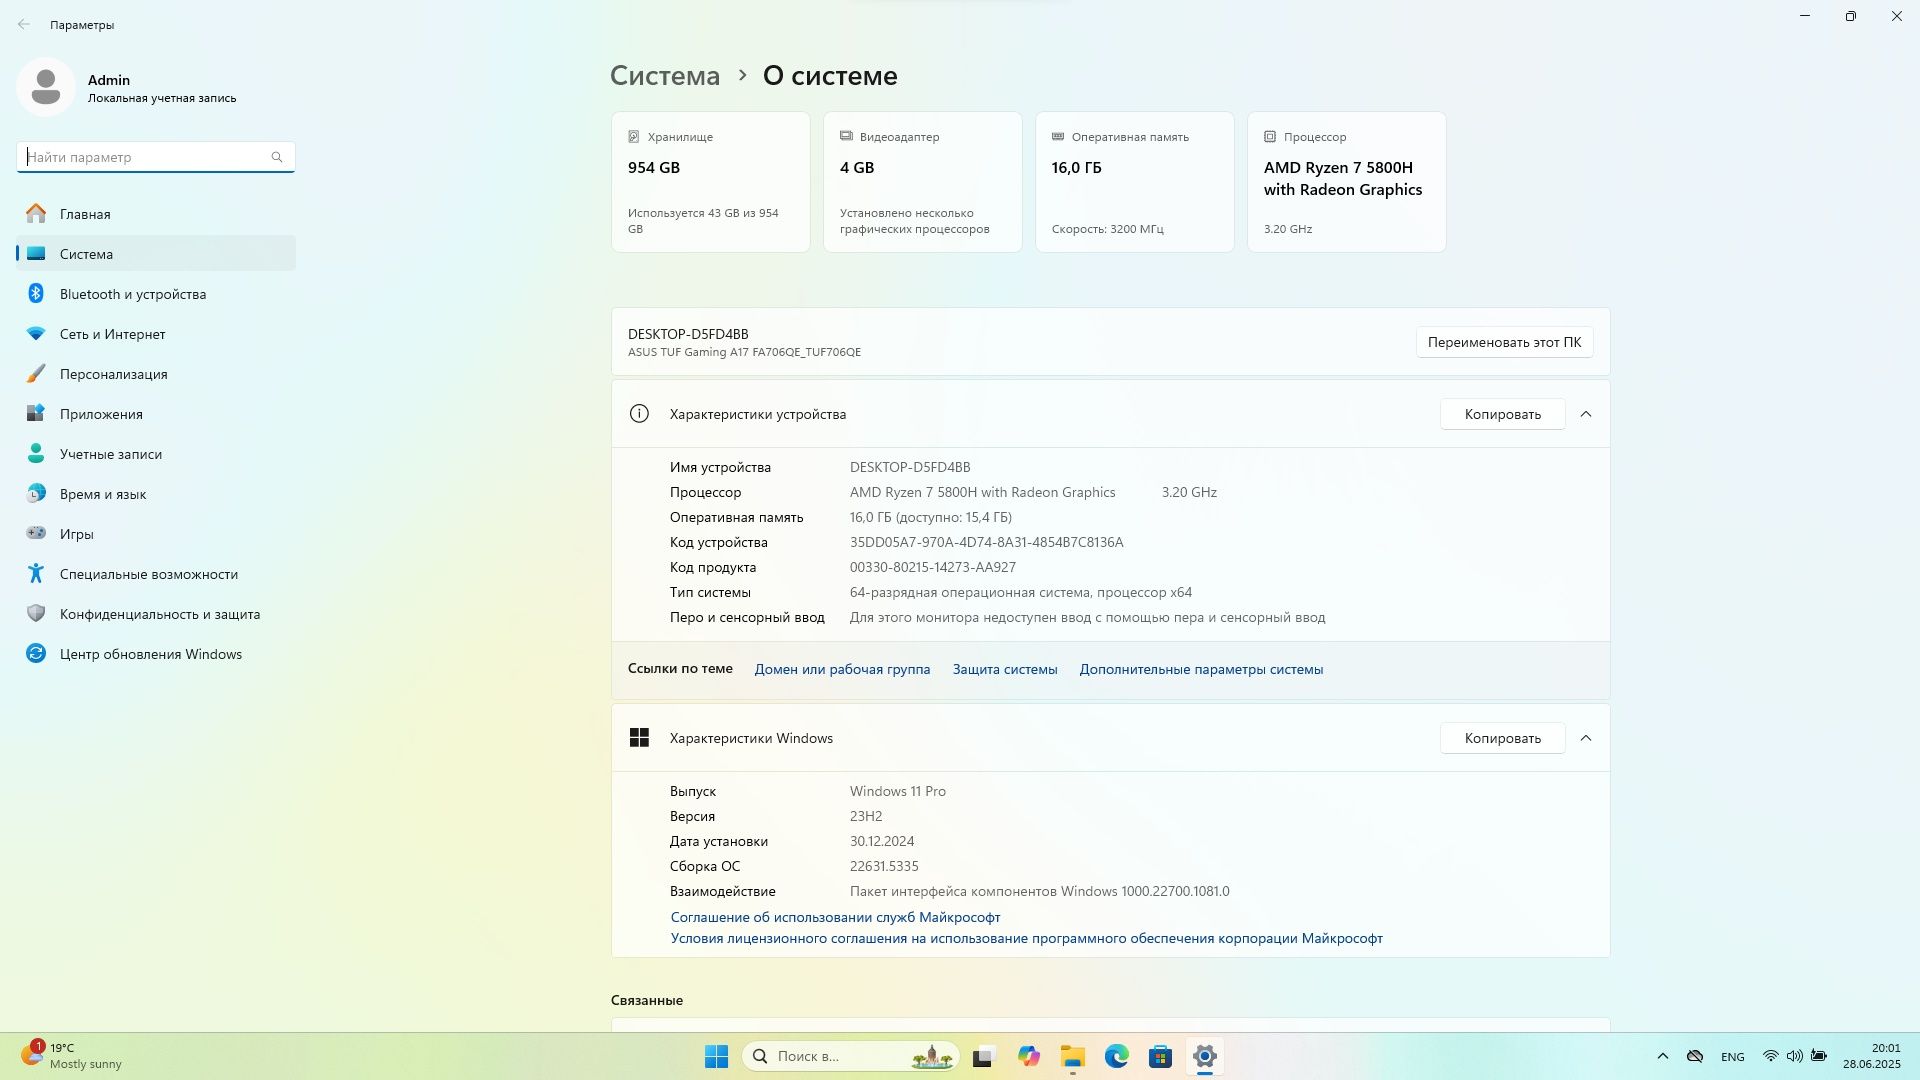This screenshot has height=1080, width=1920.
Task: Click the taskbar search box Поиск
Action: [x=850, y=1056]
